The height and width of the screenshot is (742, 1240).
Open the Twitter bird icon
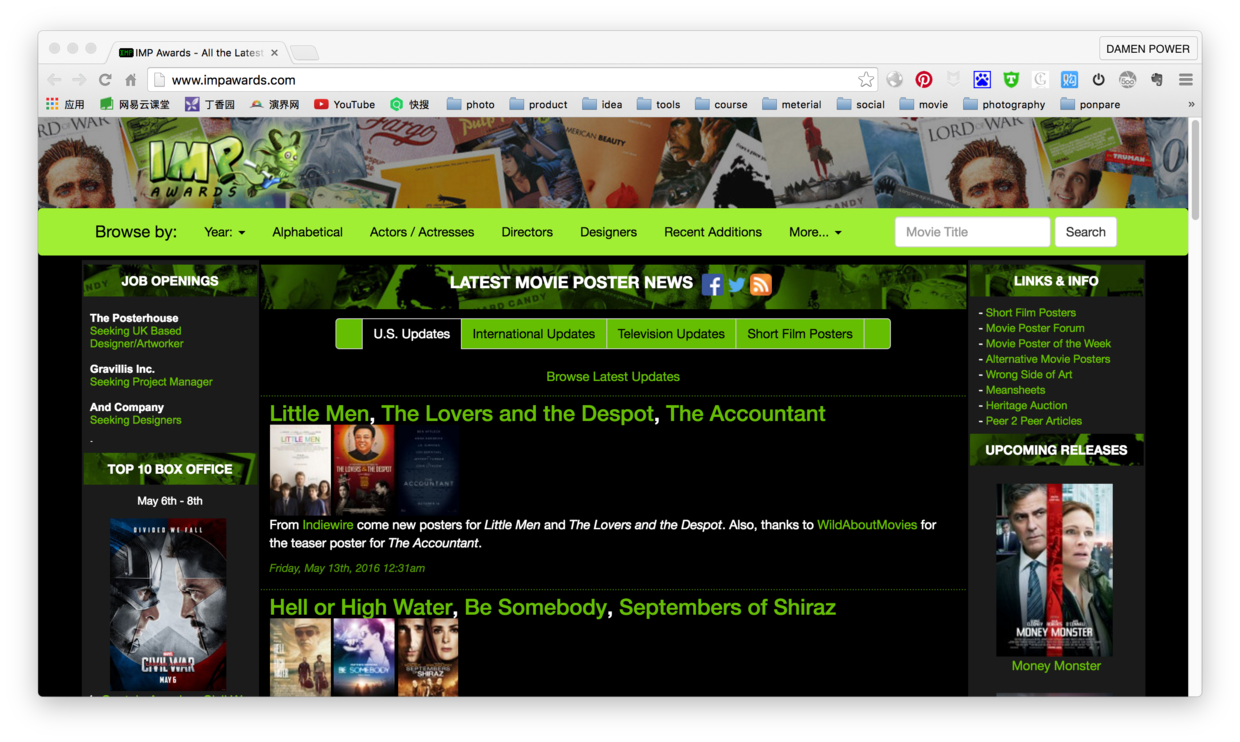(737, 284)
